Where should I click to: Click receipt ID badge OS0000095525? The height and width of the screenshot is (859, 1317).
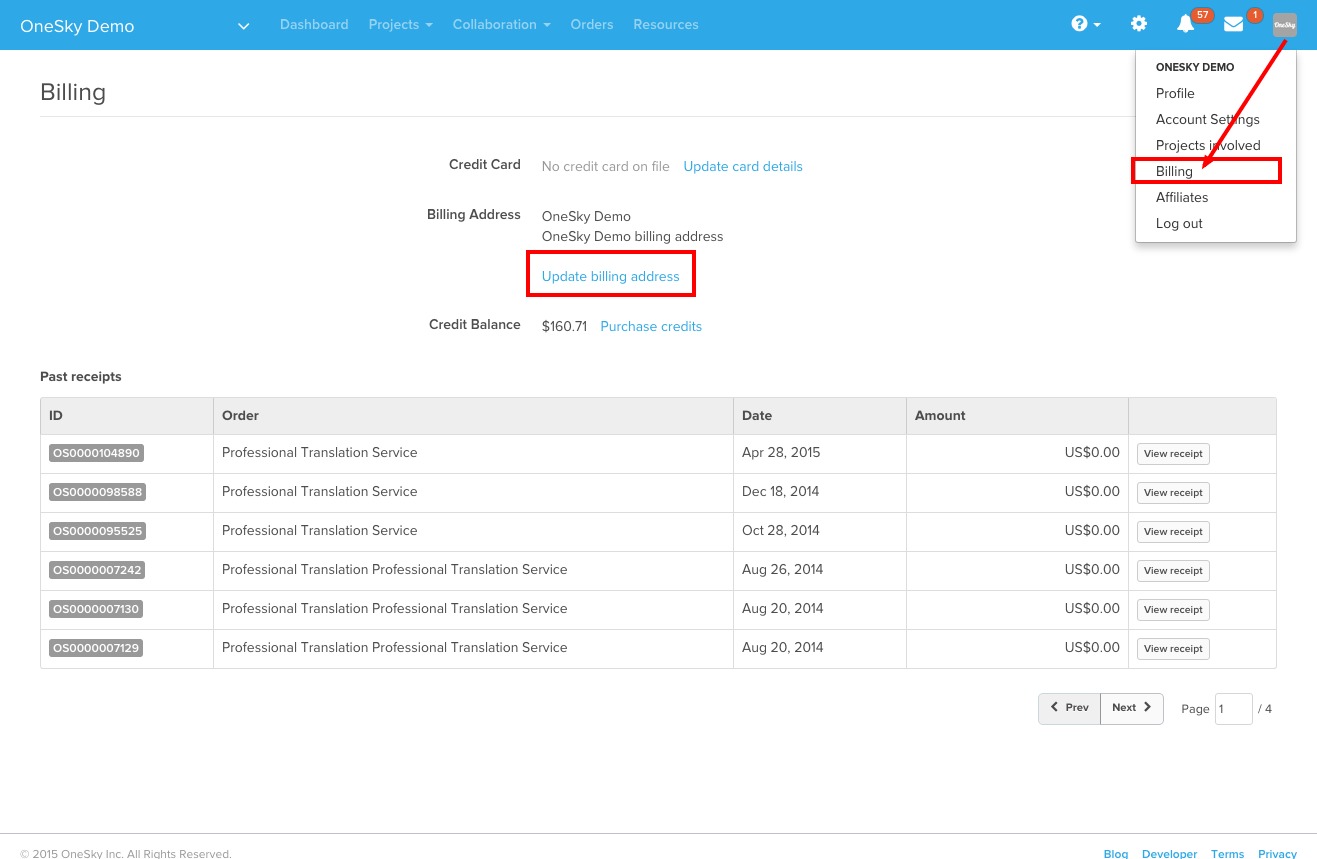click(97, 531)
